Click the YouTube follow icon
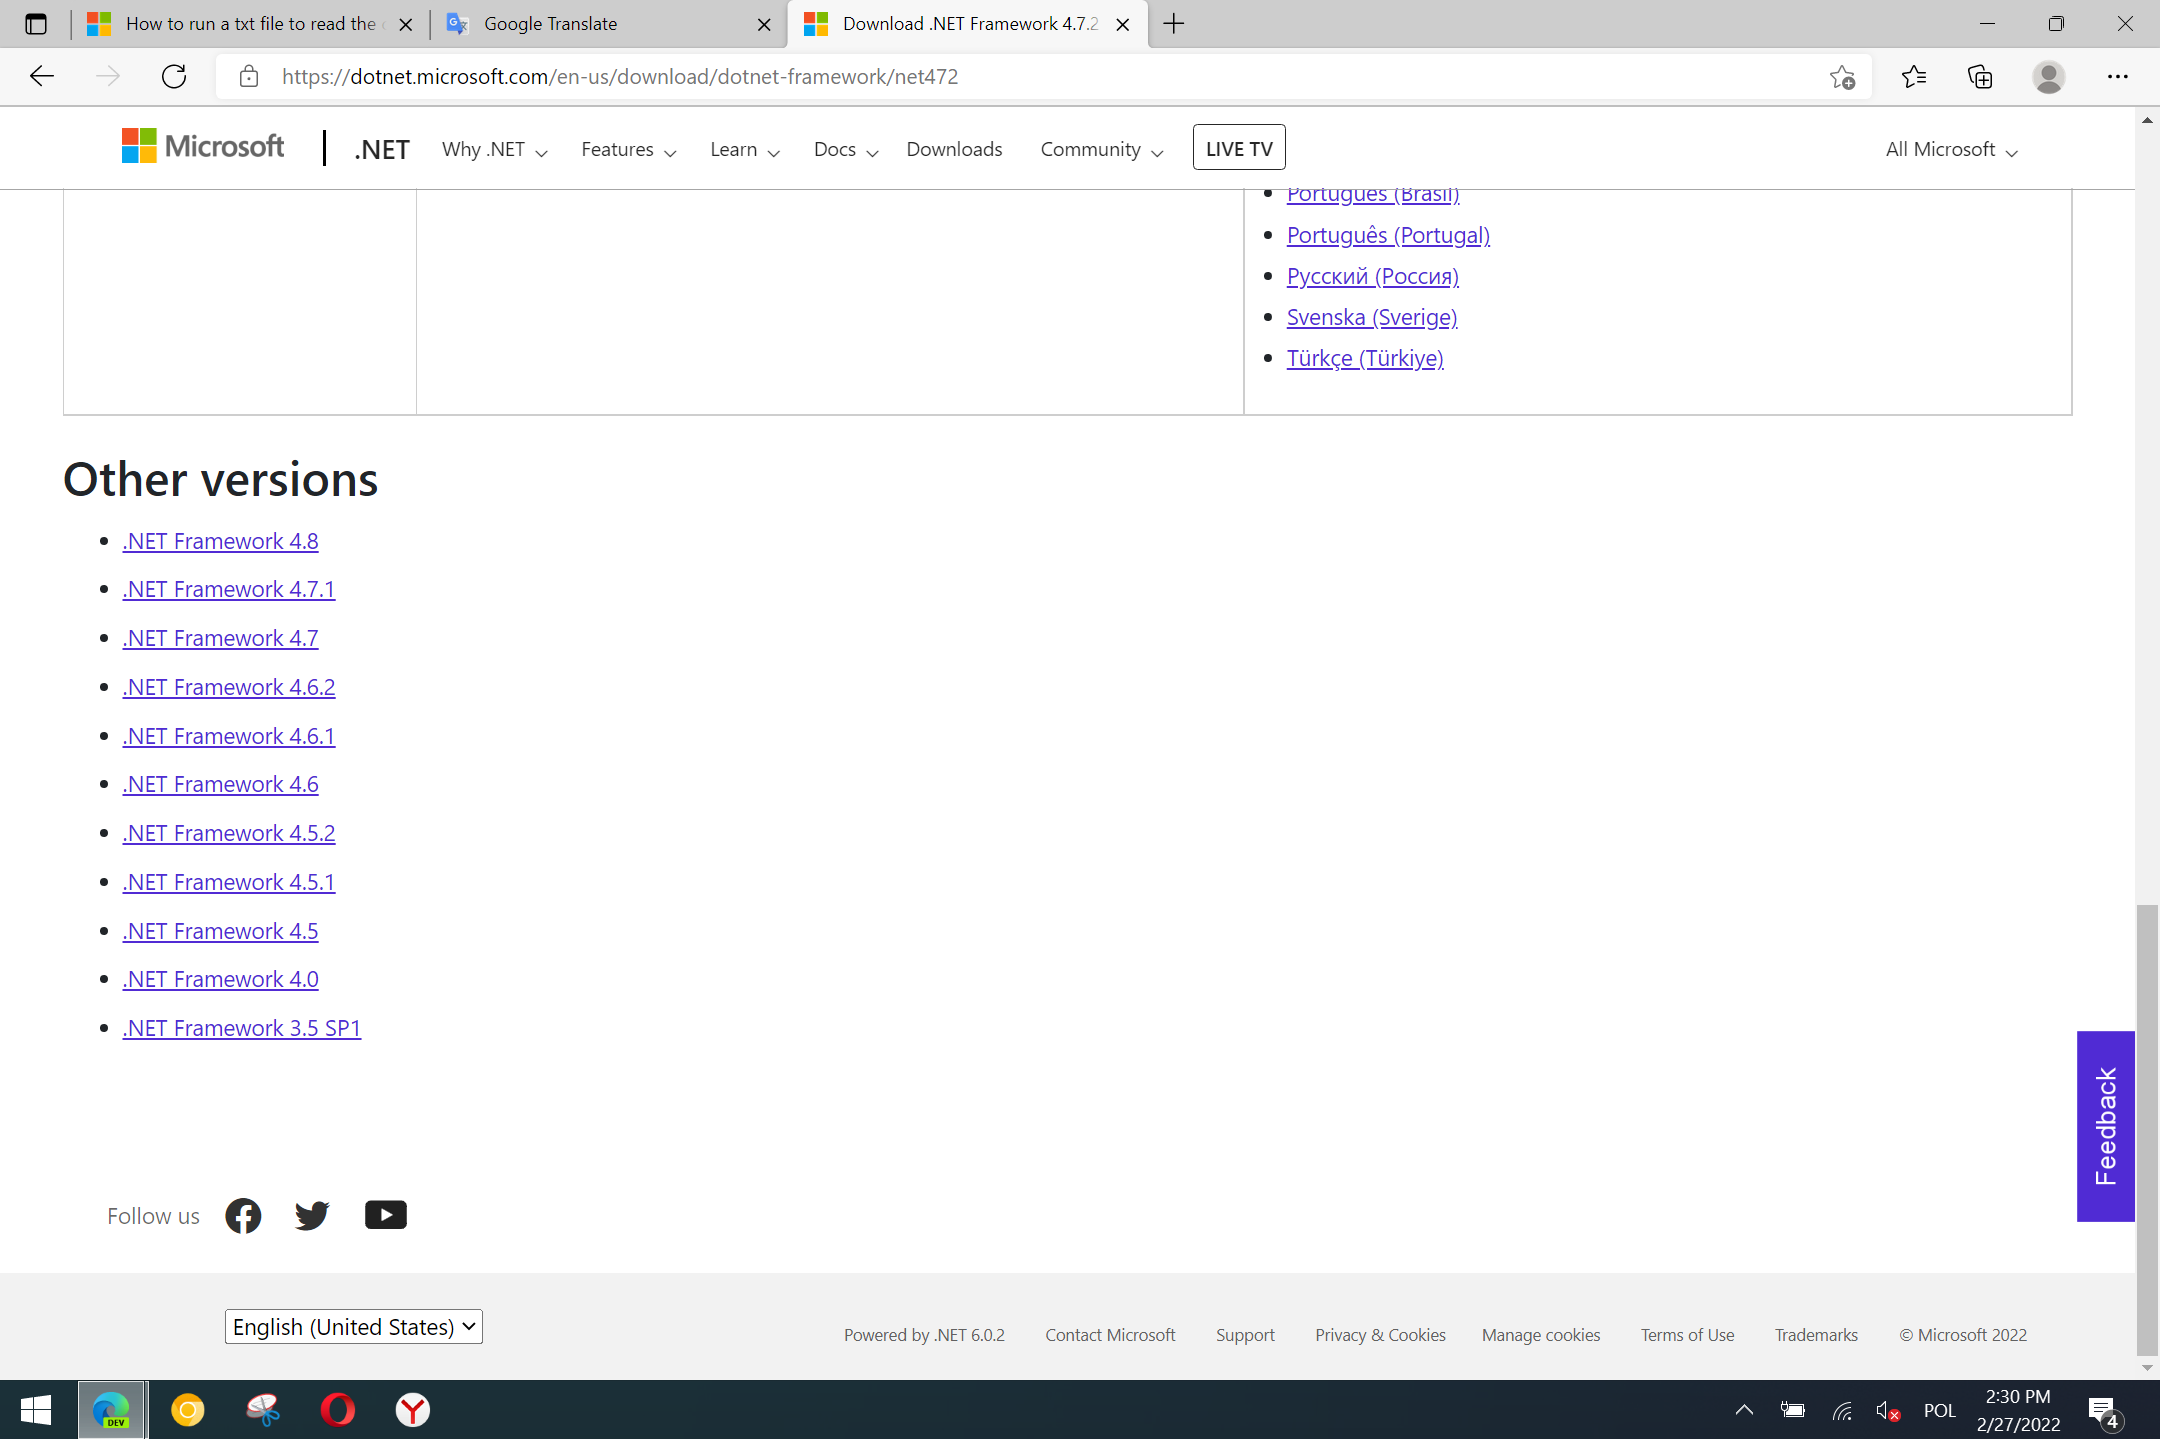The image size is (2160, 1439). tap(385, 1214)
